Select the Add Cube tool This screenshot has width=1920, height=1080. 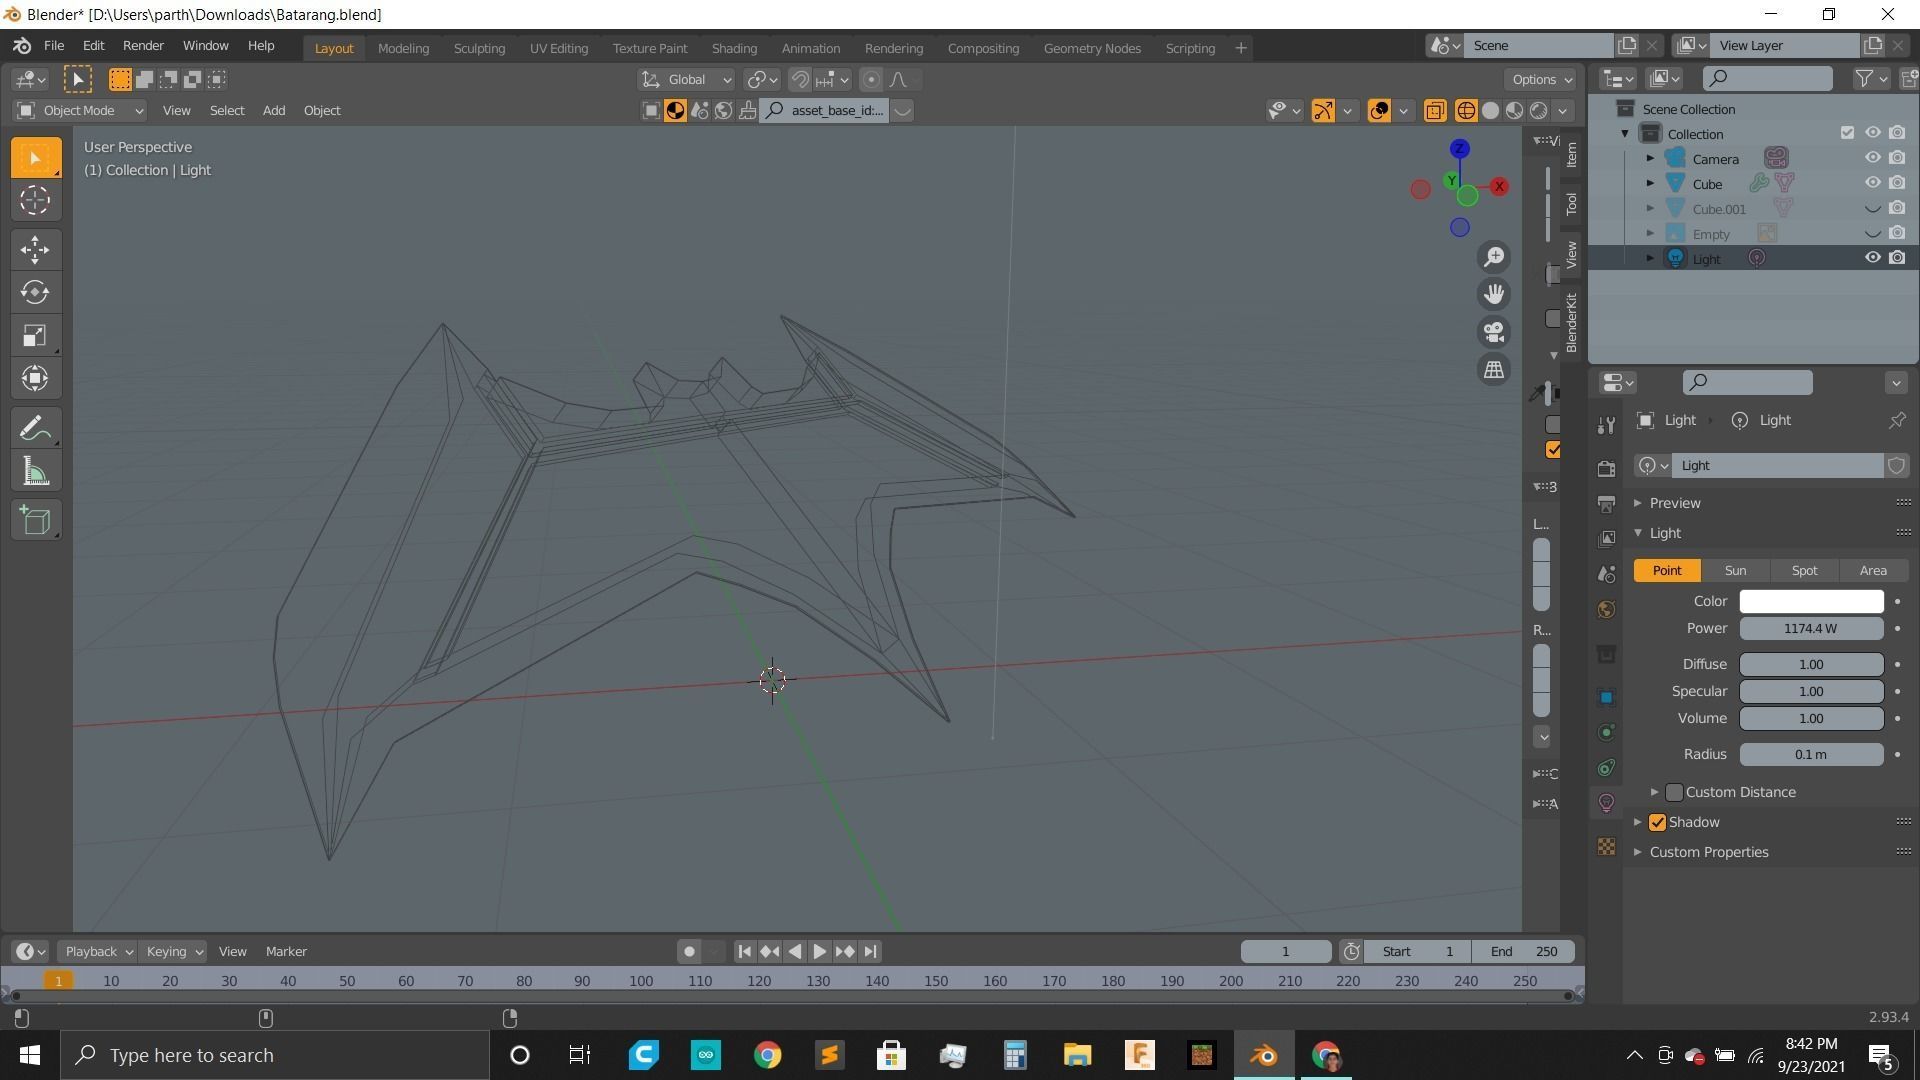pyautogui.click(x=35, y=520)
